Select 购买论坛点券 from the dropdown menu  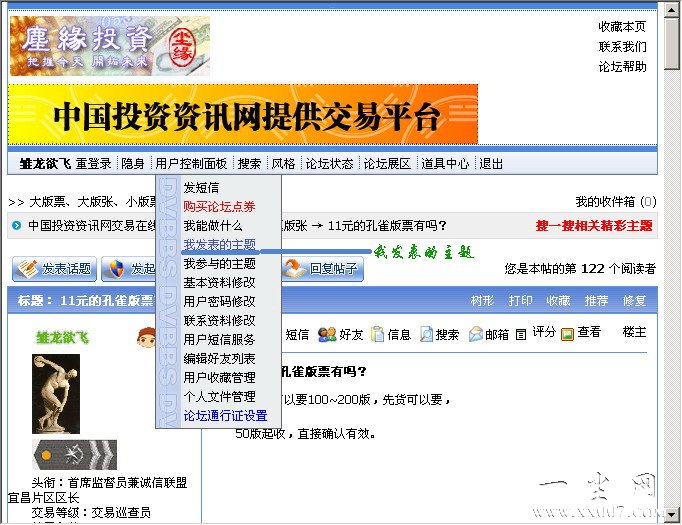tap(219, 207)
